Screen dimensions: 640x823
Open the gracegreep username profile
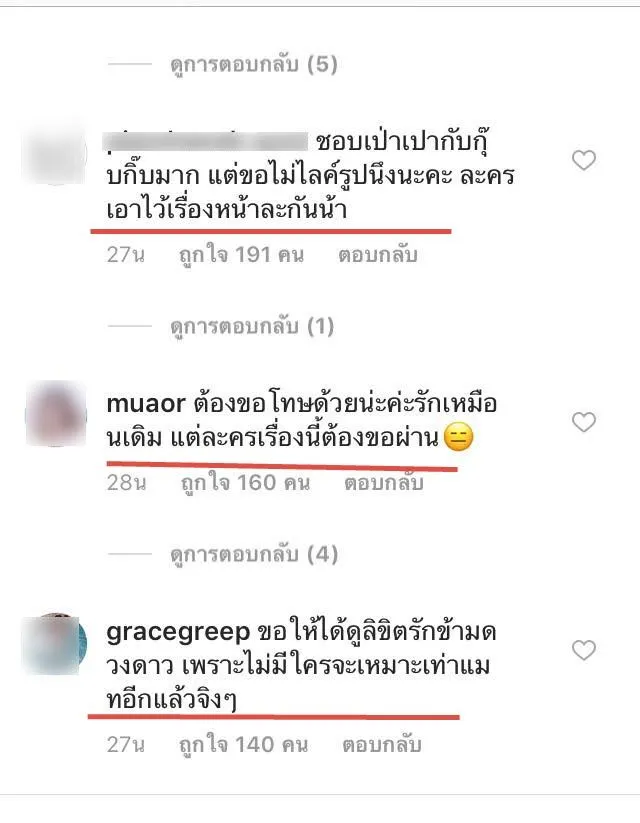[x=178, y=633]
